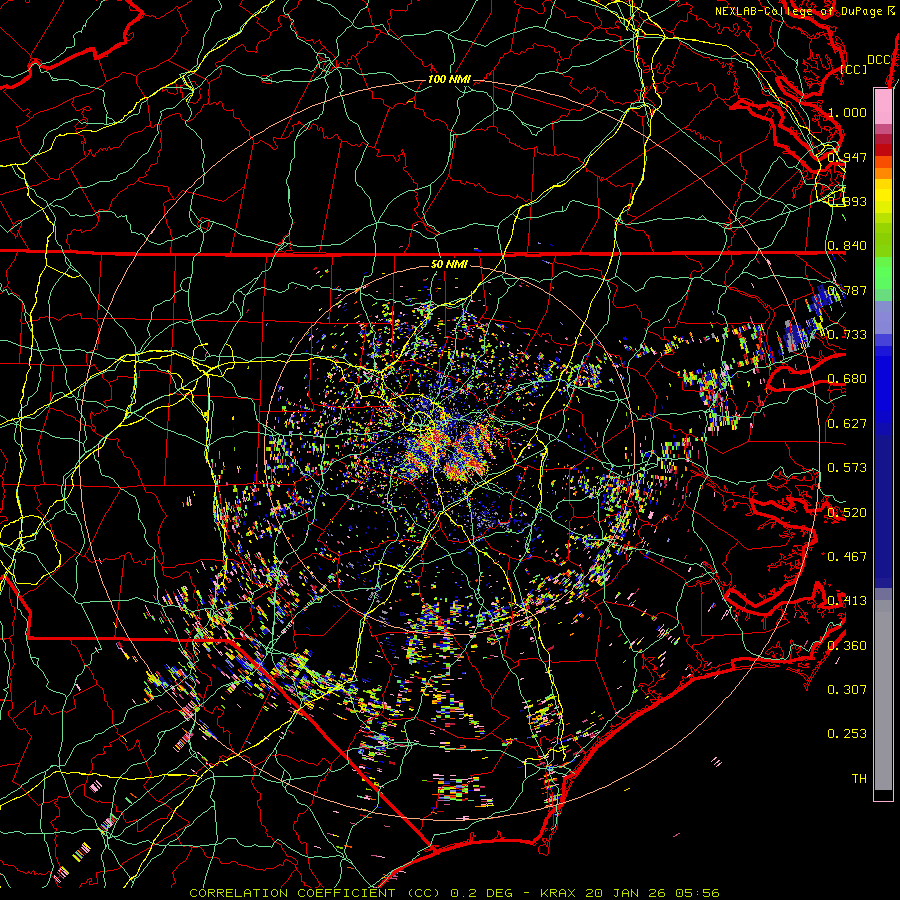
Task: Click the 0.627 scale value
Action: [847, 423]
